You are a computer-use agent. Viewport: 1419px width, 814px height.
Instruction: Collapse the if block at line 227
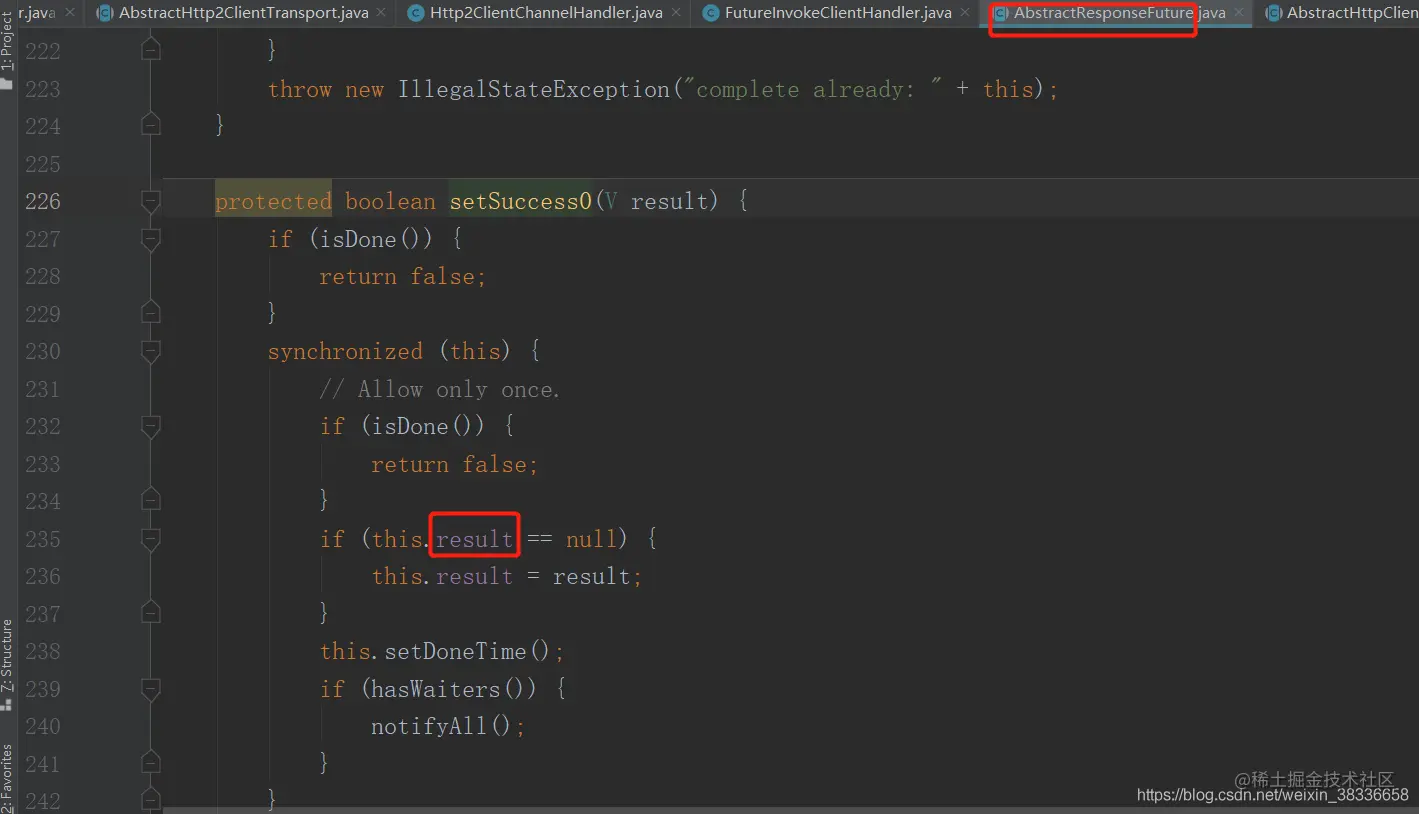pos(151,239)
